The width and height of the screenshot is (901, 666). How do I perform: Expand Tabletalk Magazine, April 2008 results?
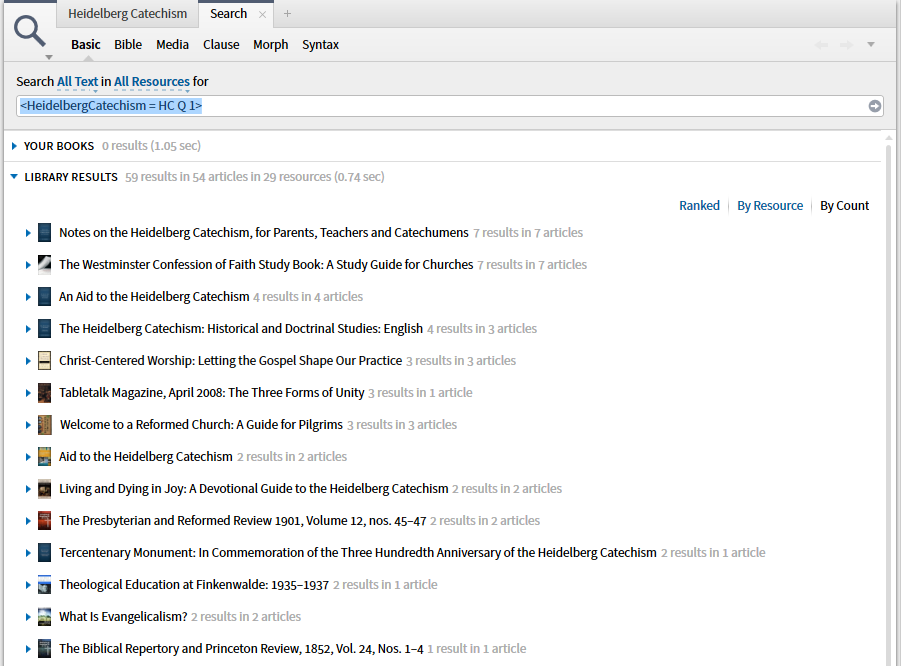click(x=28, y=393)
